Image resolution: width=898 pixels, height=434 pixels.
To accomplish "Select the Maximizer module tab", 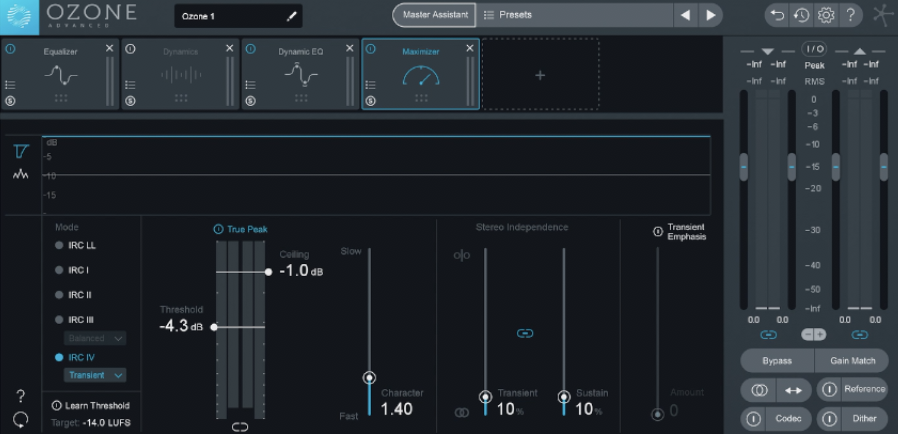I will tap(421, 74).
